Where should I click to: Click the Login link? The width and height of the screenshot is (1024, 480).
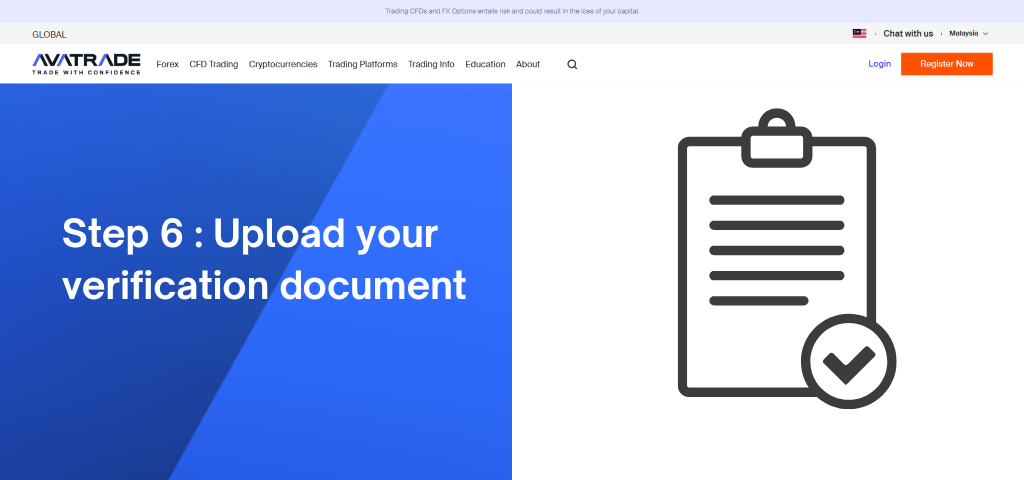tap(879, 63)
